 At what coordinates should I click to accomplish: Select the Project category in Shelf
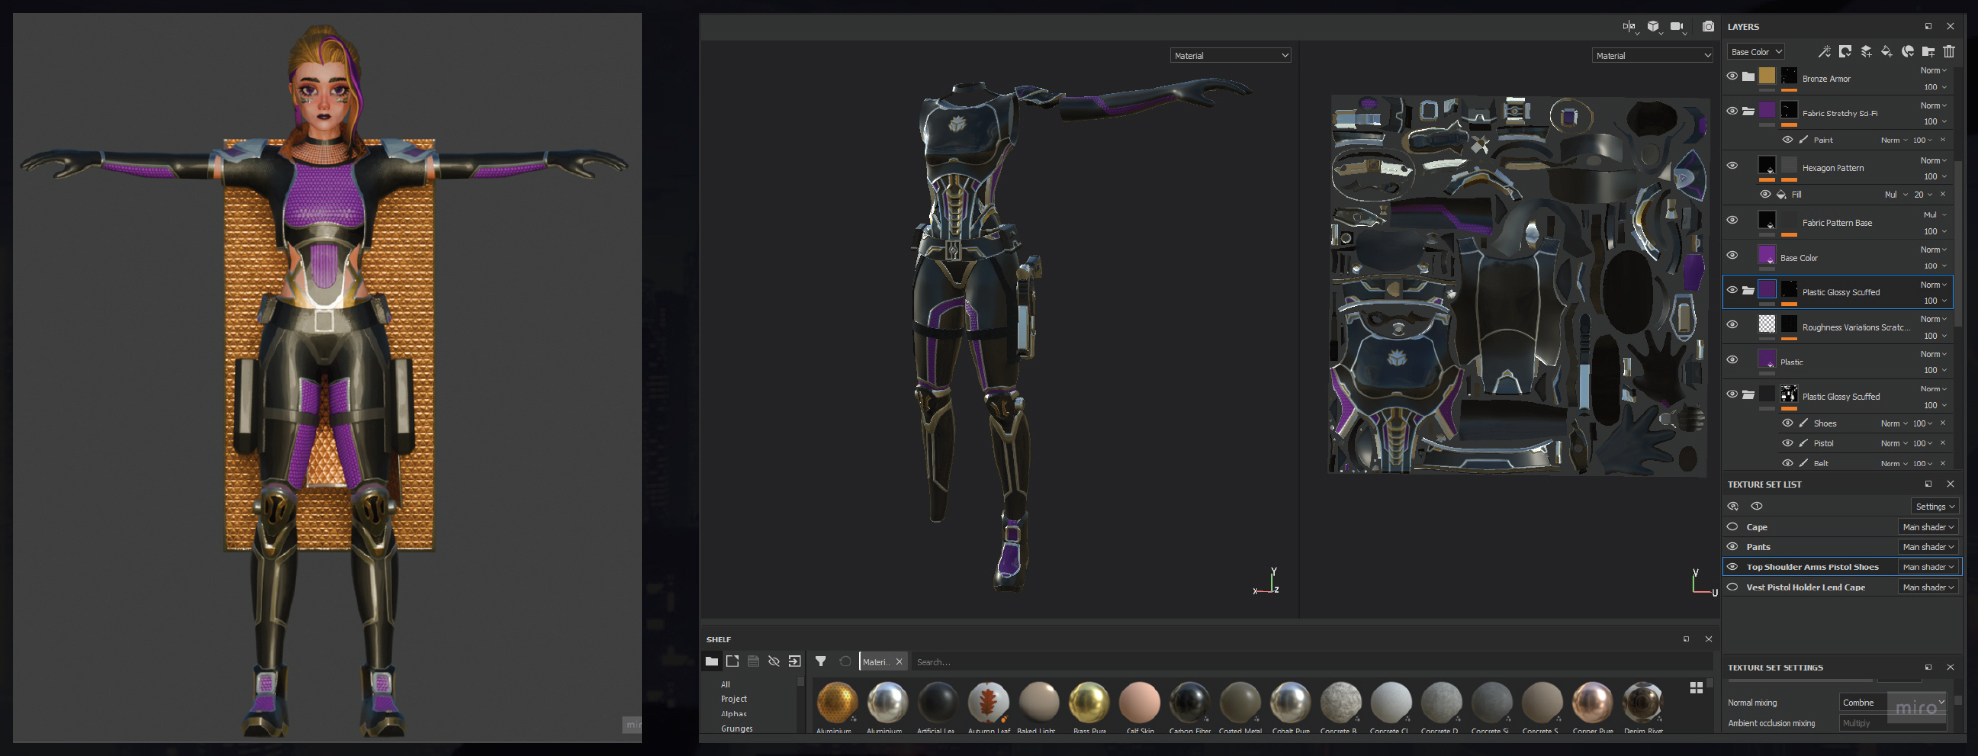[734, 699]
